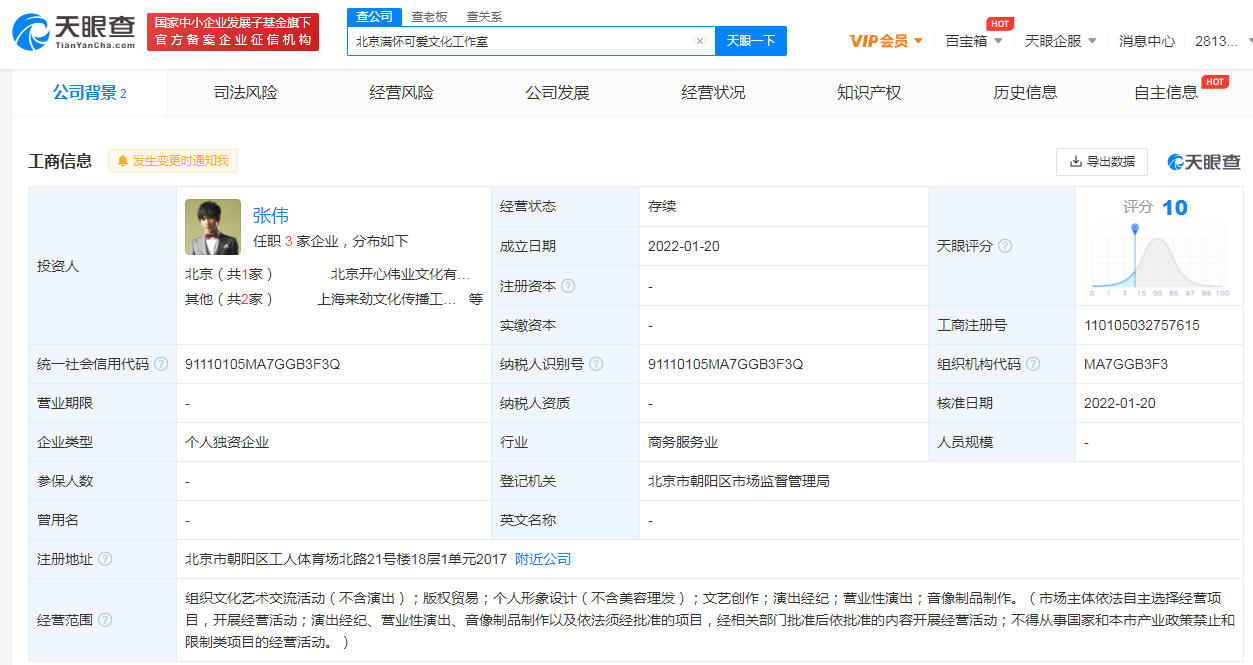This screenshot has height=665, width=1253.
Task: Open 北京开心伟业文化有 company link
Action: coord(400,274)
